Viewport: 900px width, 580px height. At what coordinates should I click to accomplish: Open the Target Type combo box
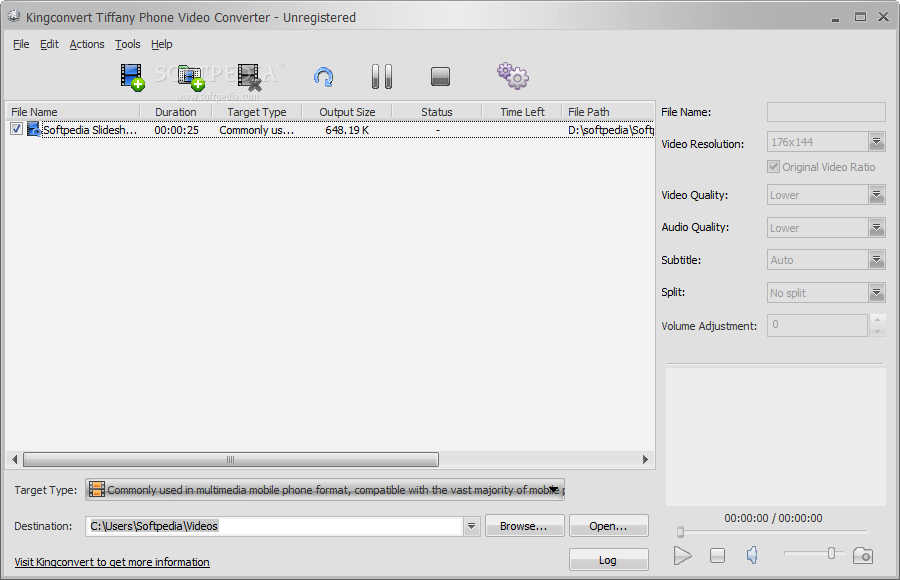click(325, 490)
